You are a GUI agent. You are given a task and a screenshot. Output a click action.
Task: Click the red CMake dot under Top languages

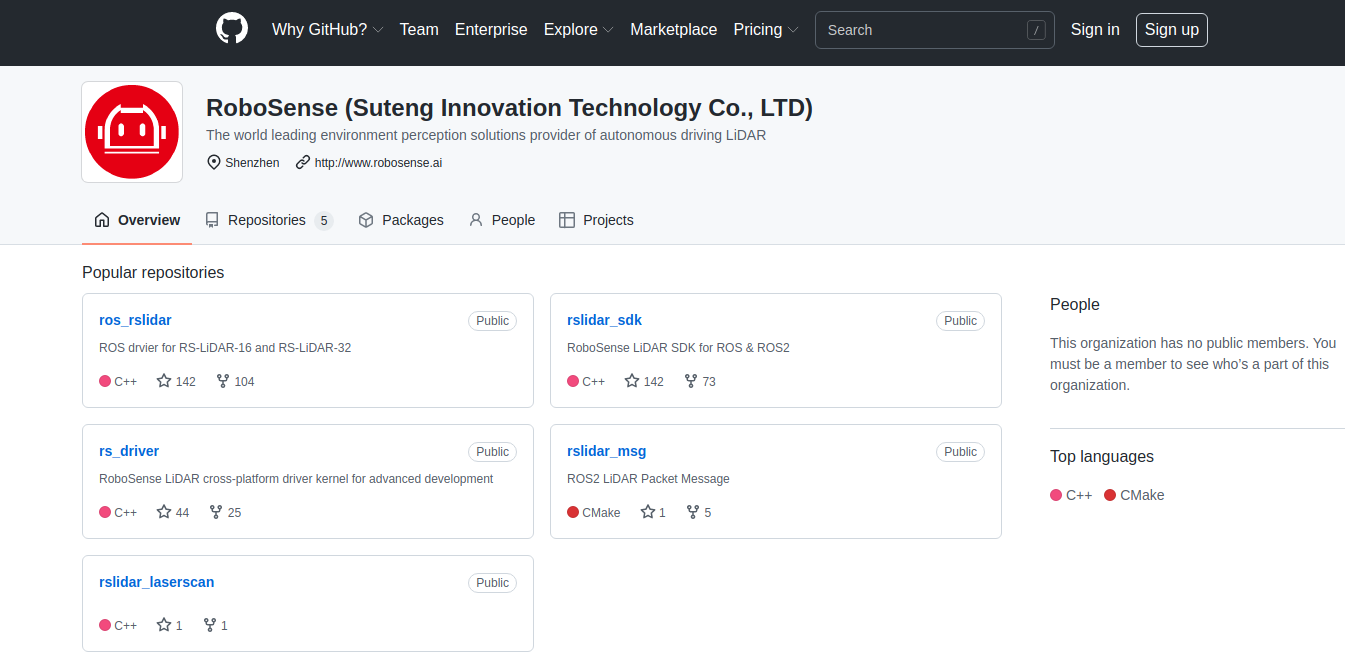pos(1110,495)
